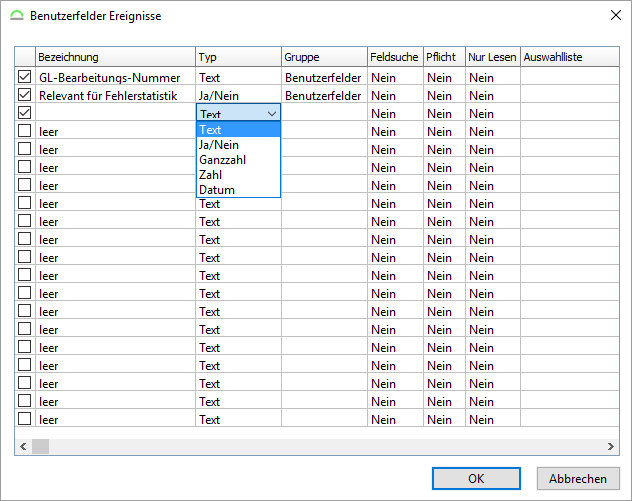Click the Nur Lesen column header
This screenshot has height=501, width=632.
(493, 57)
